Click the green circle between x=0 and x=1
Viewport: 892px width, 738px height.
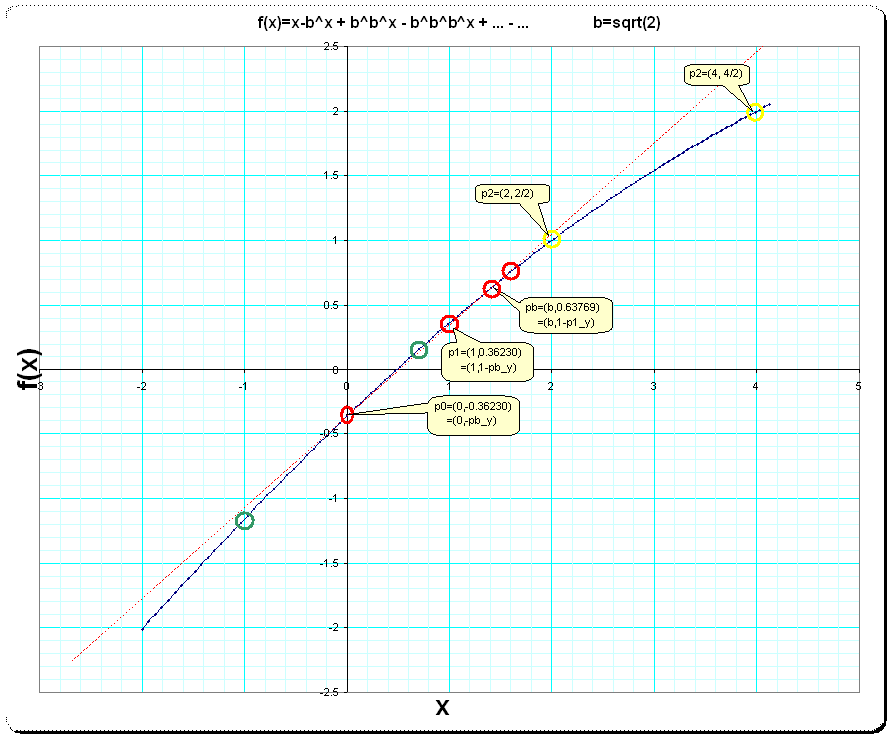coord(419,350)
